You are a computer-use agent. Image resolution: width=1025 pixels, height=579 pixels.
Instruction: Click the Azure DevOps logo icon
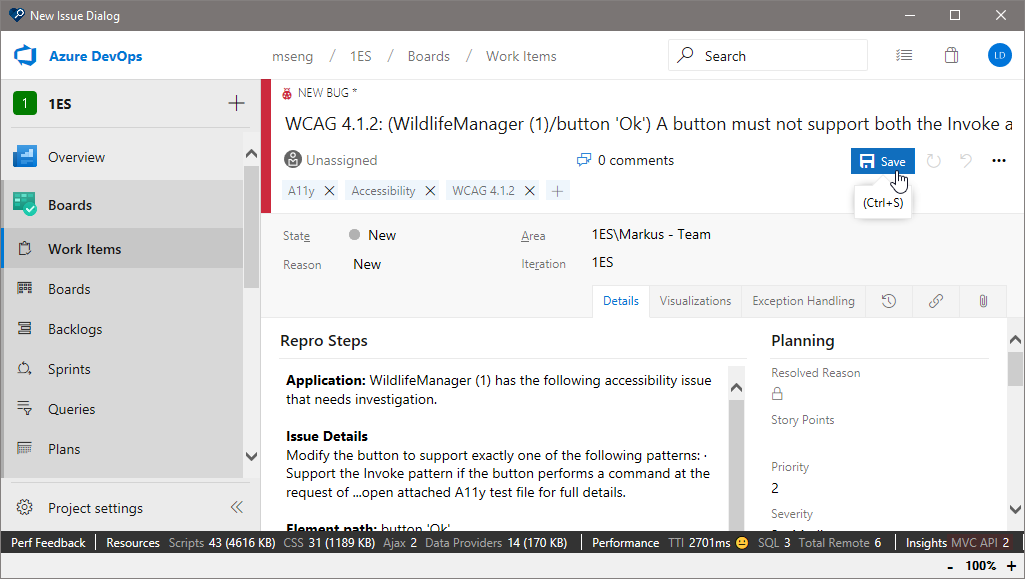tap(25, 56)
